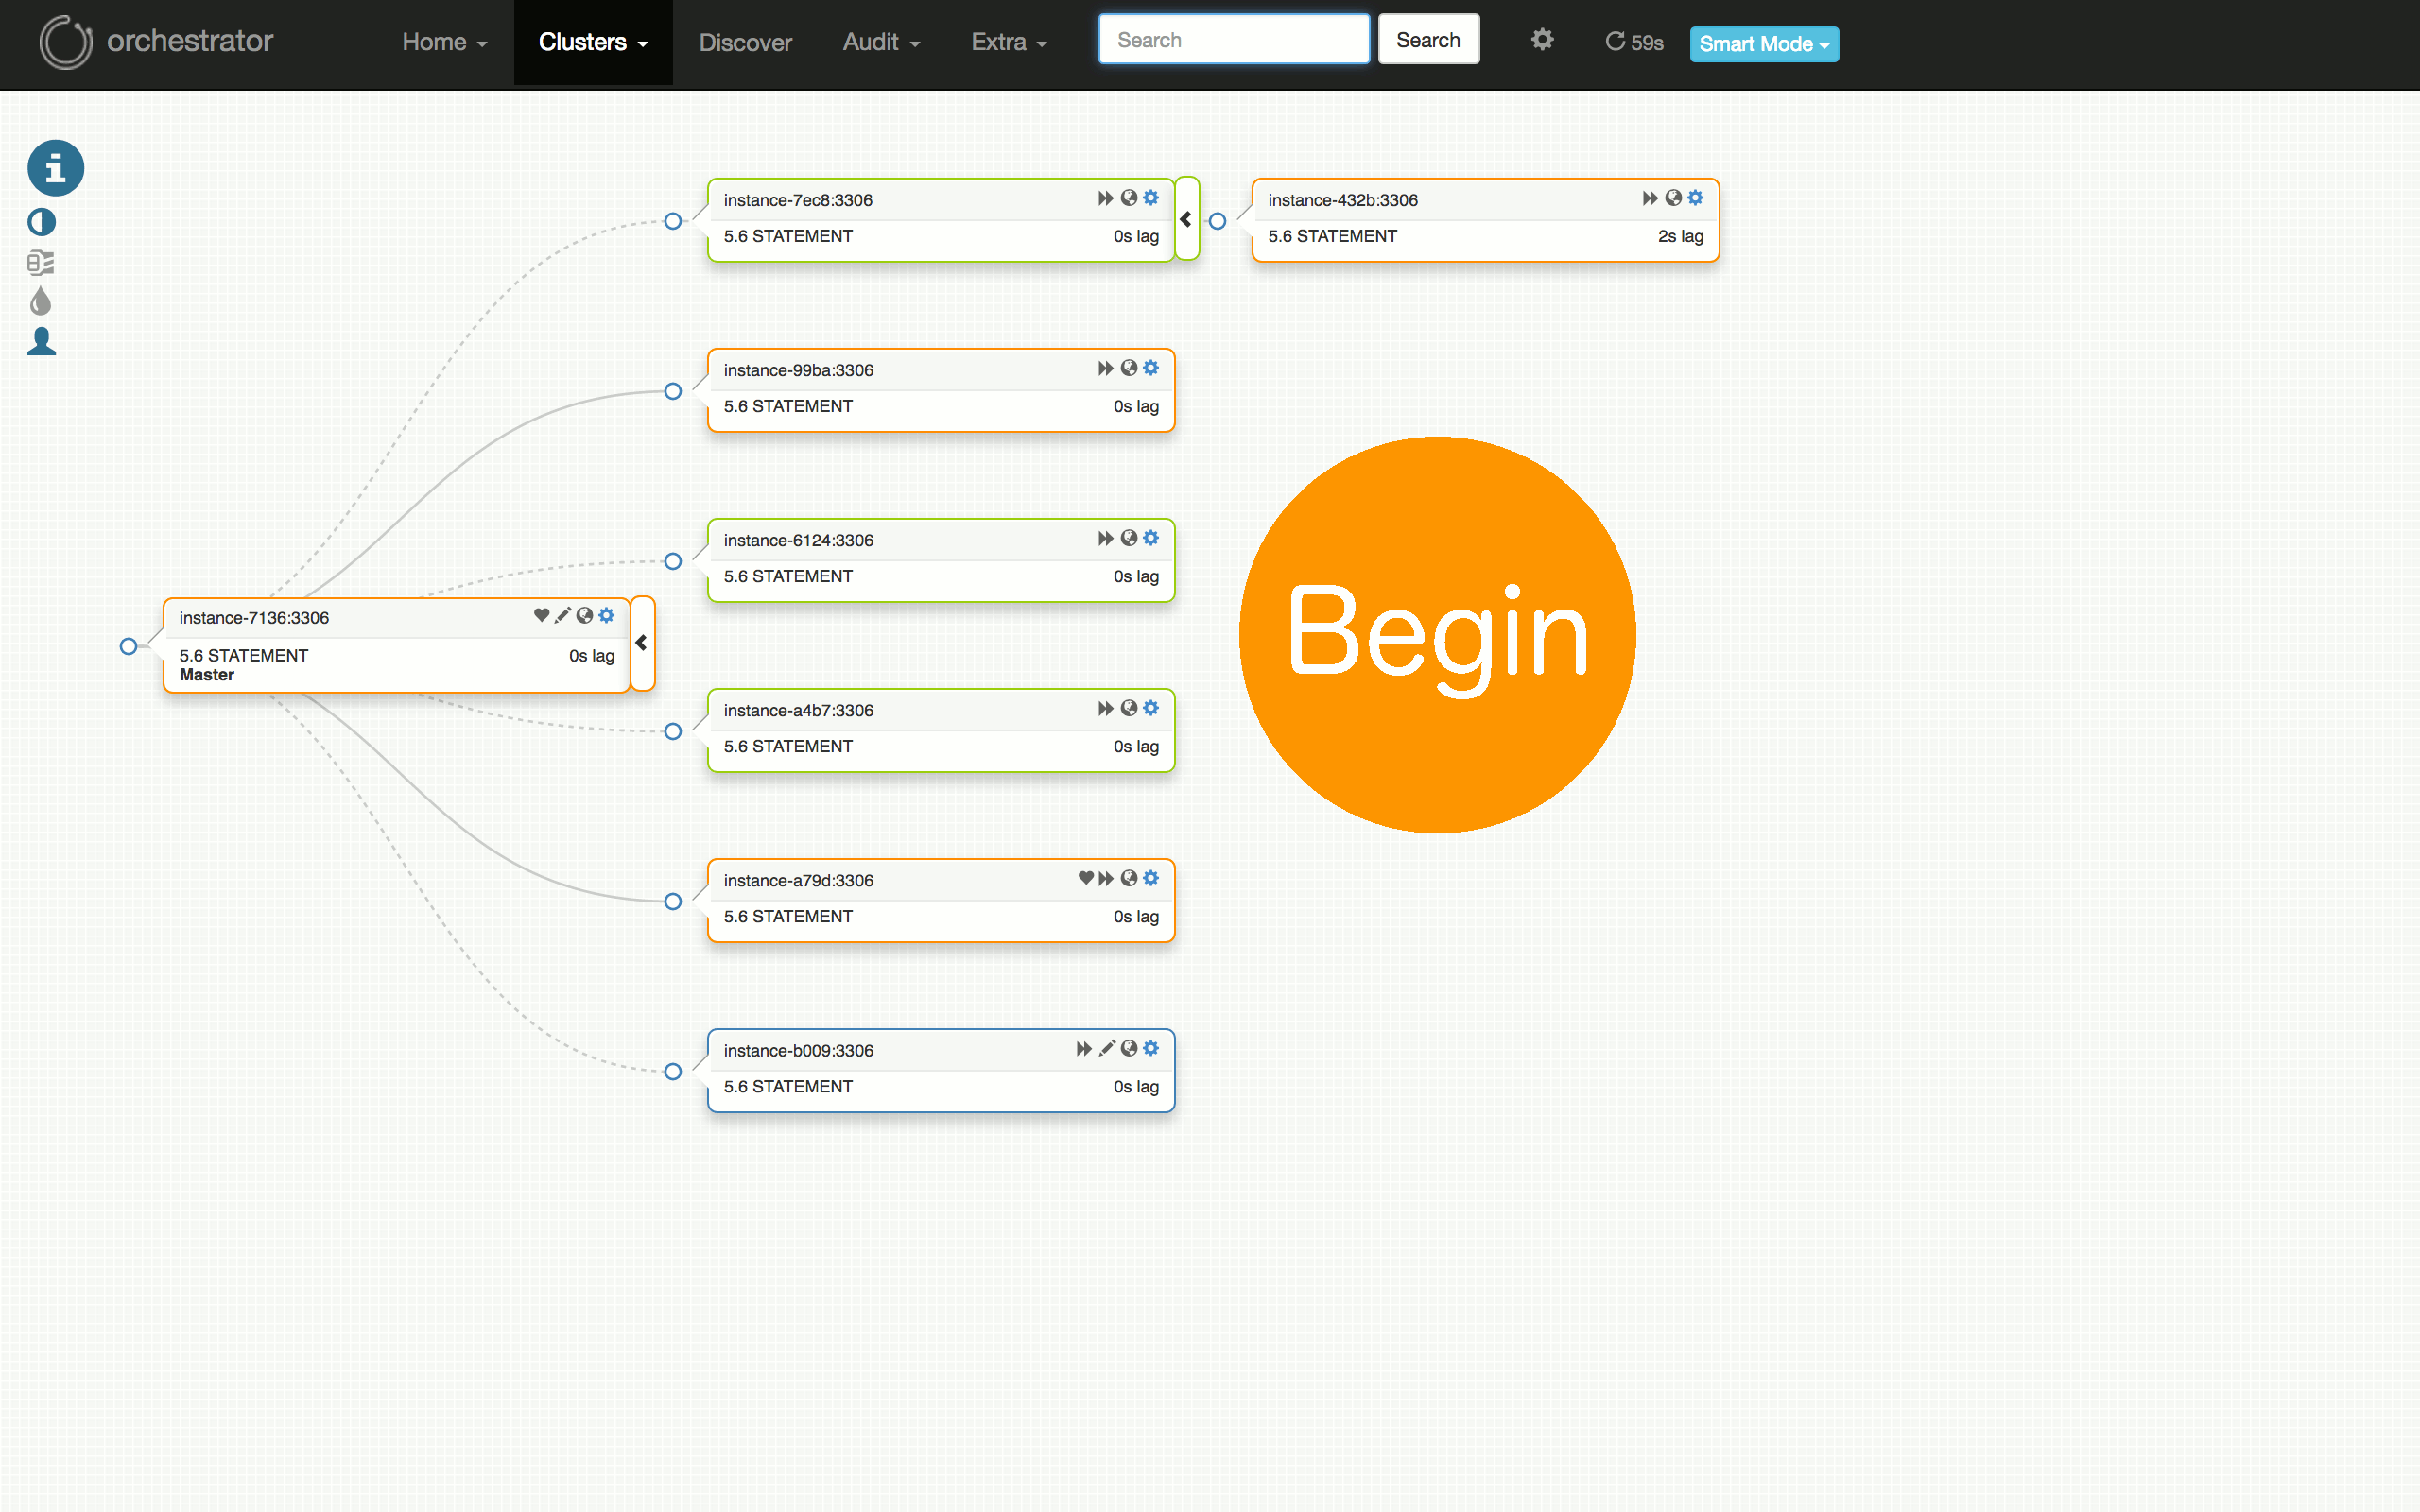The image size is (2420, 1512).
Task: Click the pencil icon on instance-7136:3306
Action: pyautogui.click(x=563, y=616)
